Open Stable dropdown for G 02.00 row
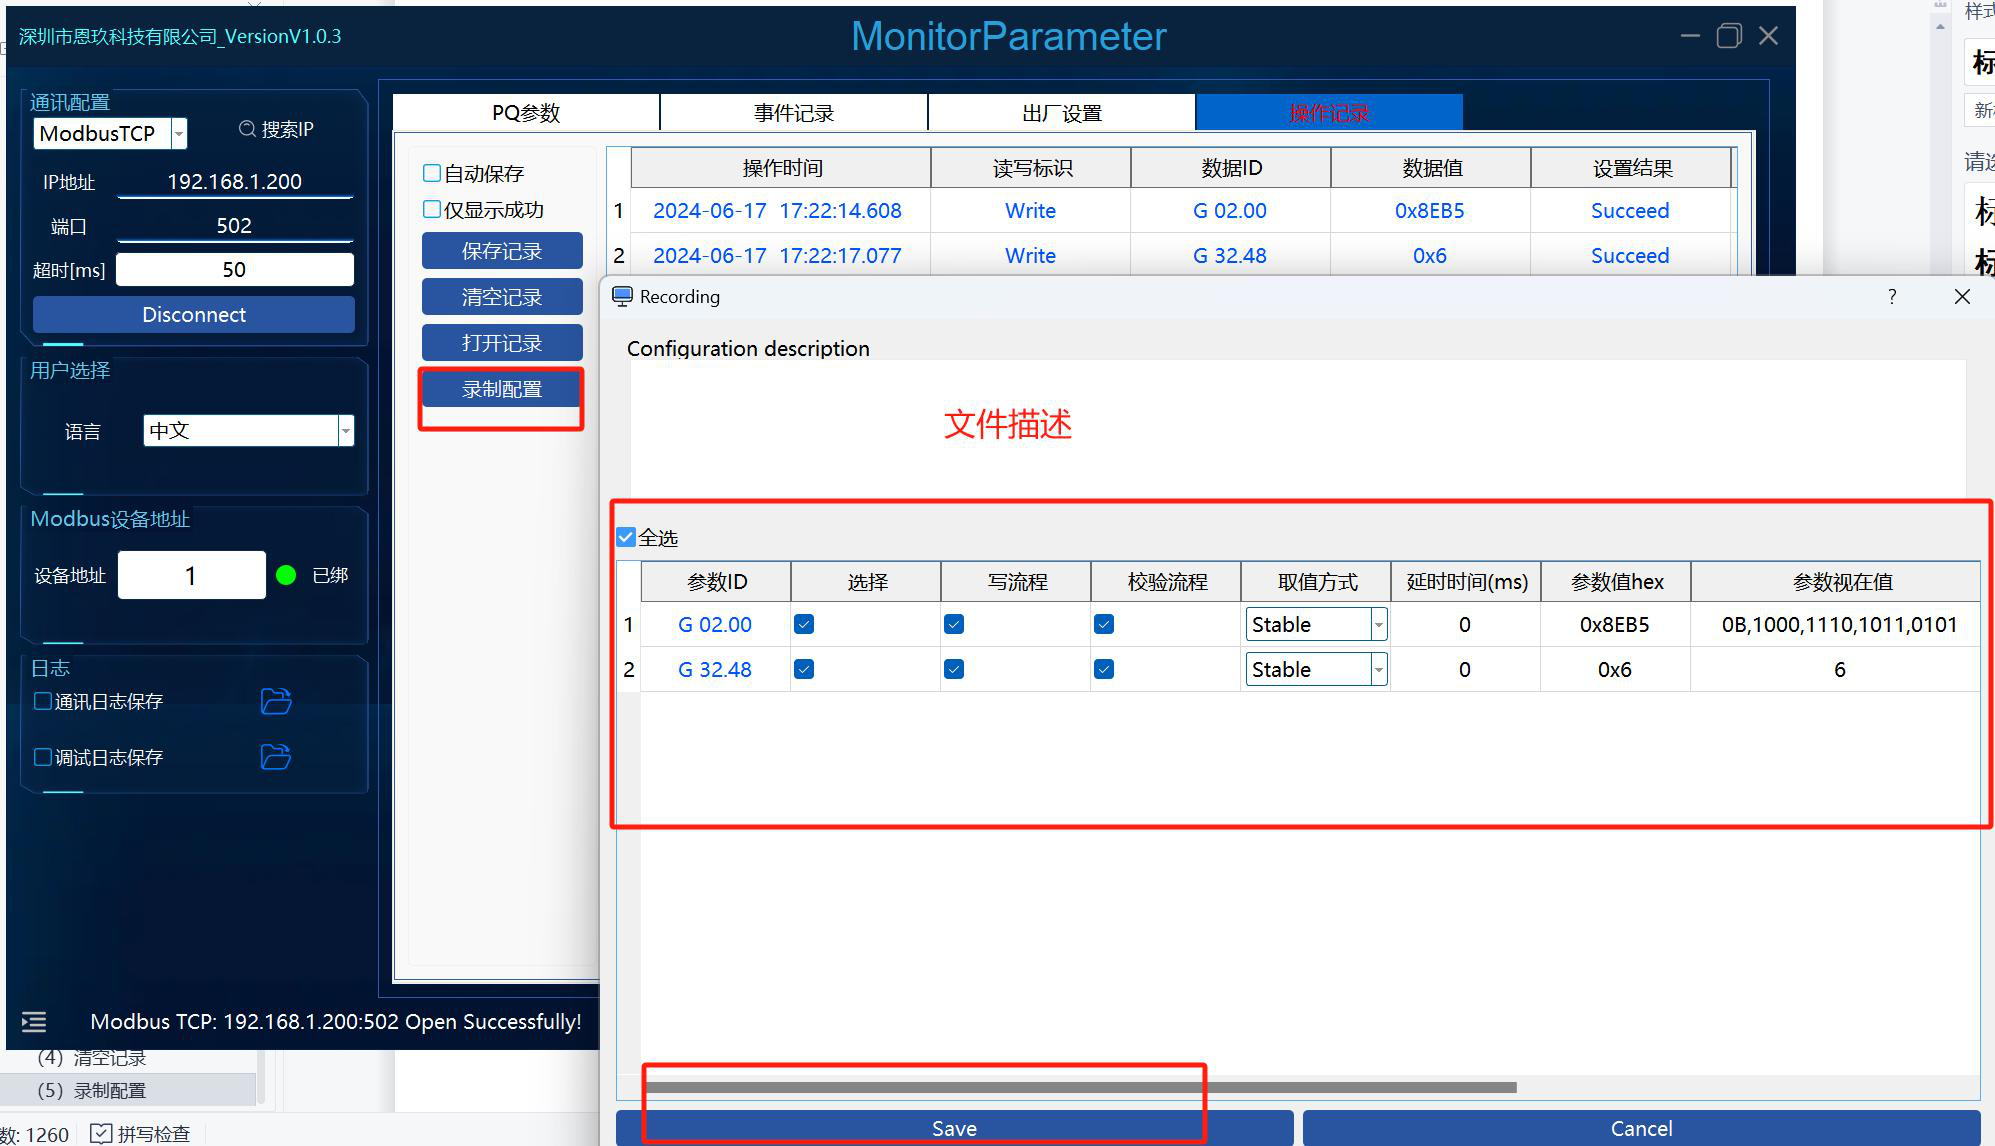The image size is (1995, 1146). tap(1378, 624)
